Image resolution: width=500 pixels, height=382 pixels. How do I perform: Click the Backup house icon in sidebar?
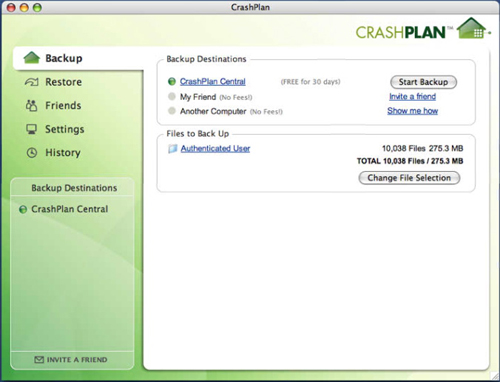tap(32, 58)
